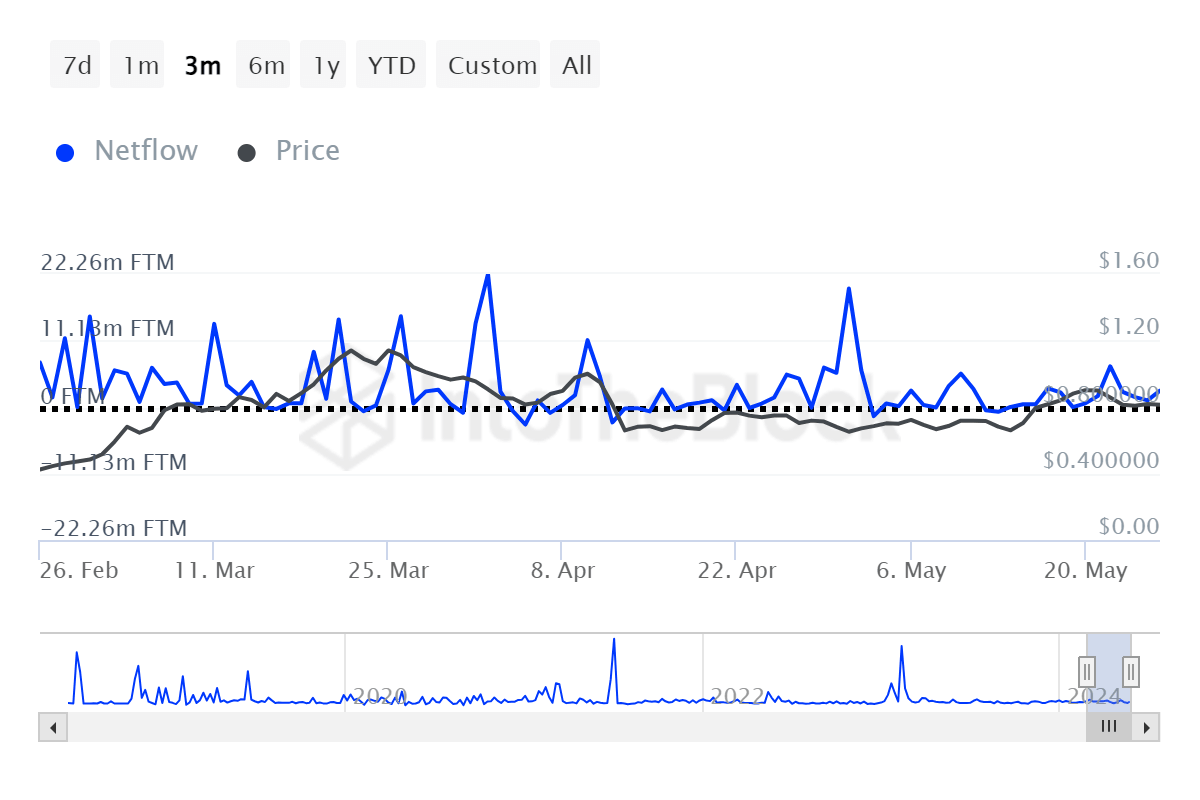Click the blue Netflow legend dot

pyautogui.click(x=66, y=153)
